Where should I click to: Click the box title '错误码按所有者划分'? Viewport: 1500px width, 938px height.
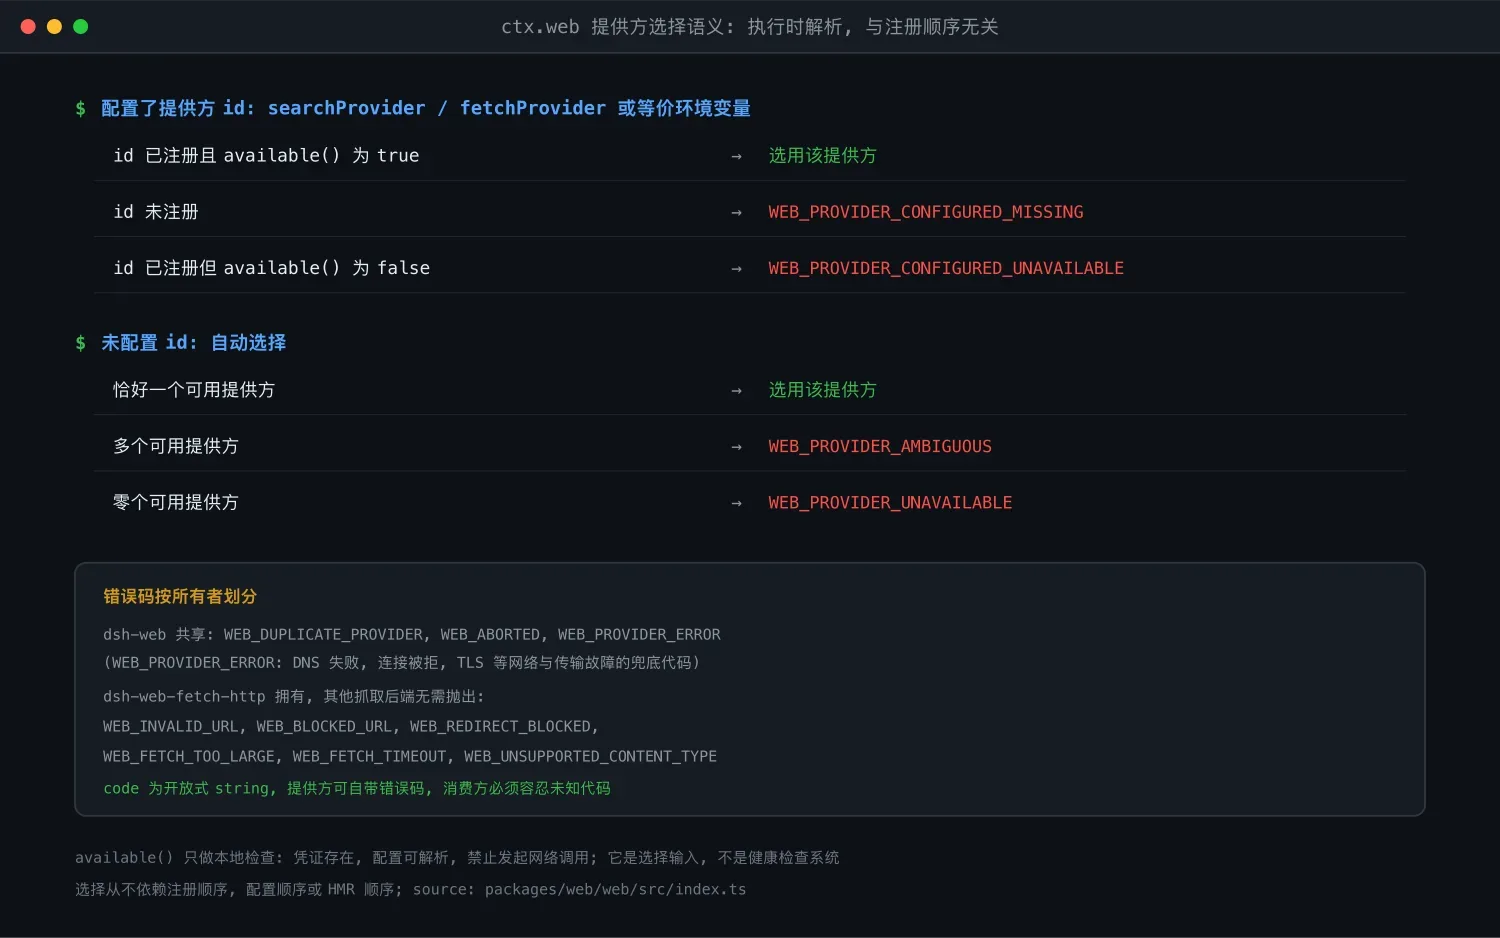coord(180,596)
